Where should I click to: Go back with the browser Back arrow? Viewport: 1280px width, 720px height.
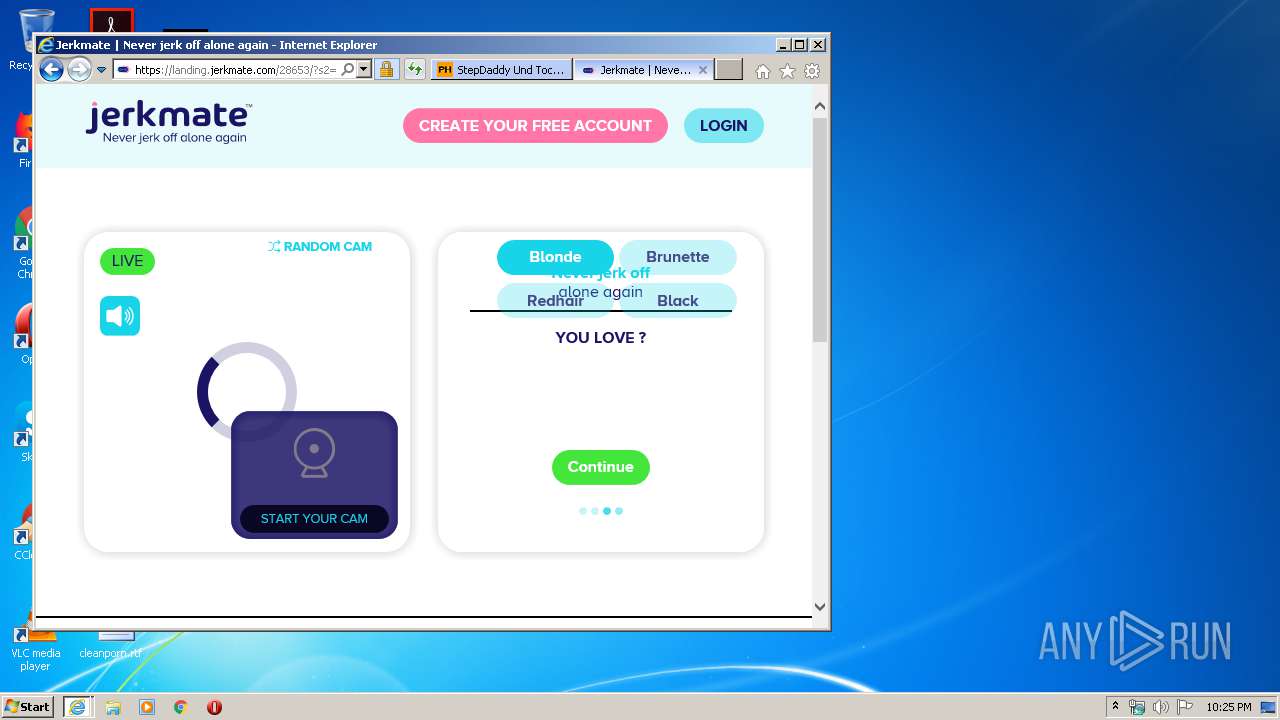point(51,70)
